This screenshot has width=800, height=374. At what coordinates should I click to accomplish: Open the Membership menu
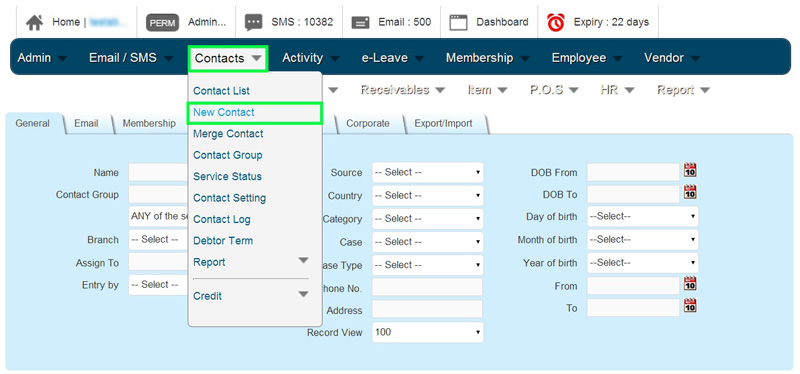tap(488, 58)
